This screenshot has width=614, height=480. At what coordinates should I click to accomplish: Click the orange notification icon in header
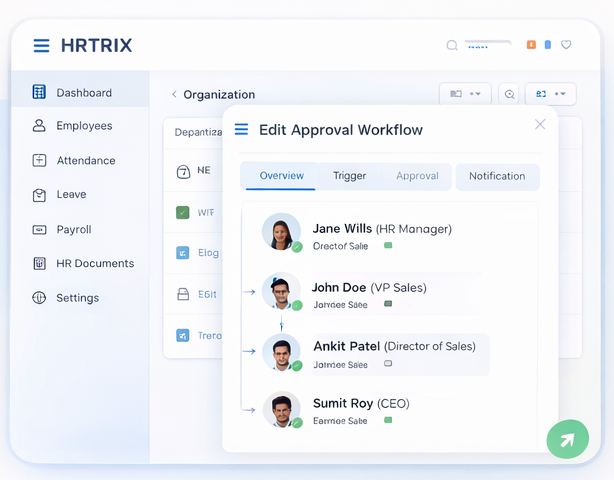531,45
